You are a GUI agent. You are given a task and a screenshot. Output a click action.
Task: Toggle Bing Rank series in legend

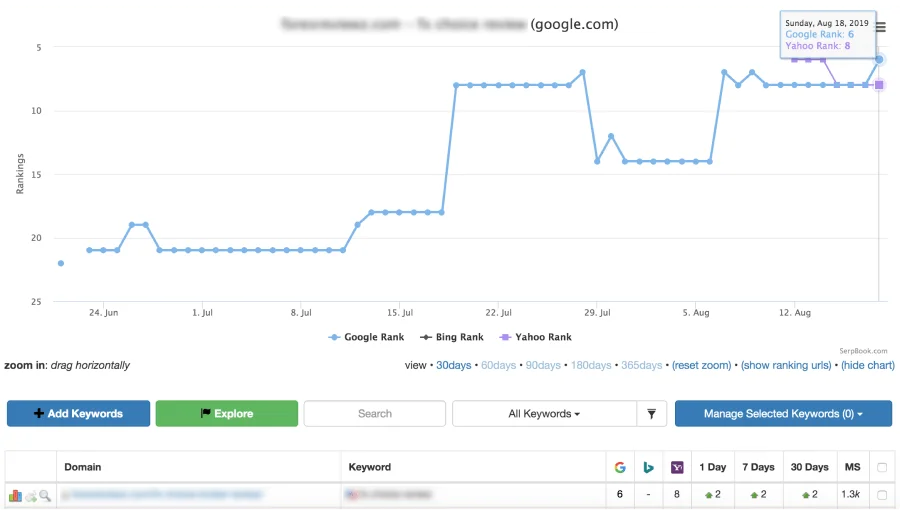452,337
